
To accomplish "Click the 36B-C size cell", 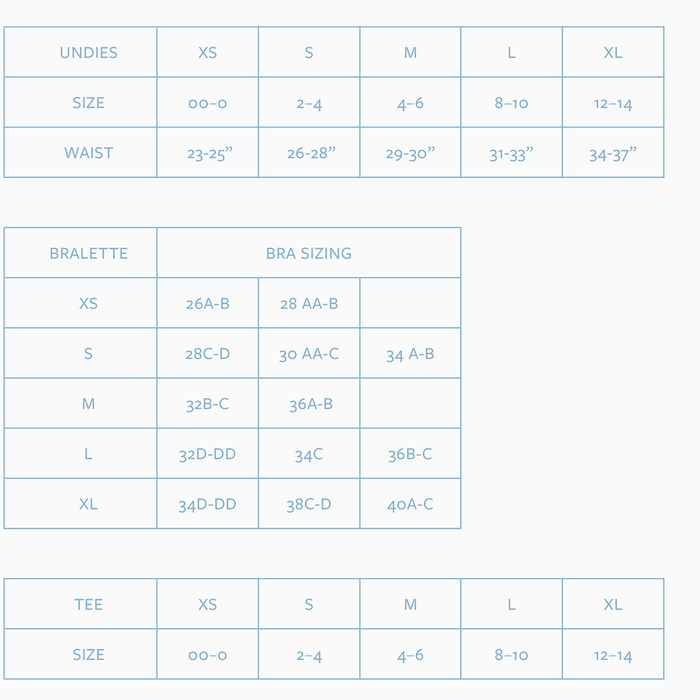I will 410,455.
